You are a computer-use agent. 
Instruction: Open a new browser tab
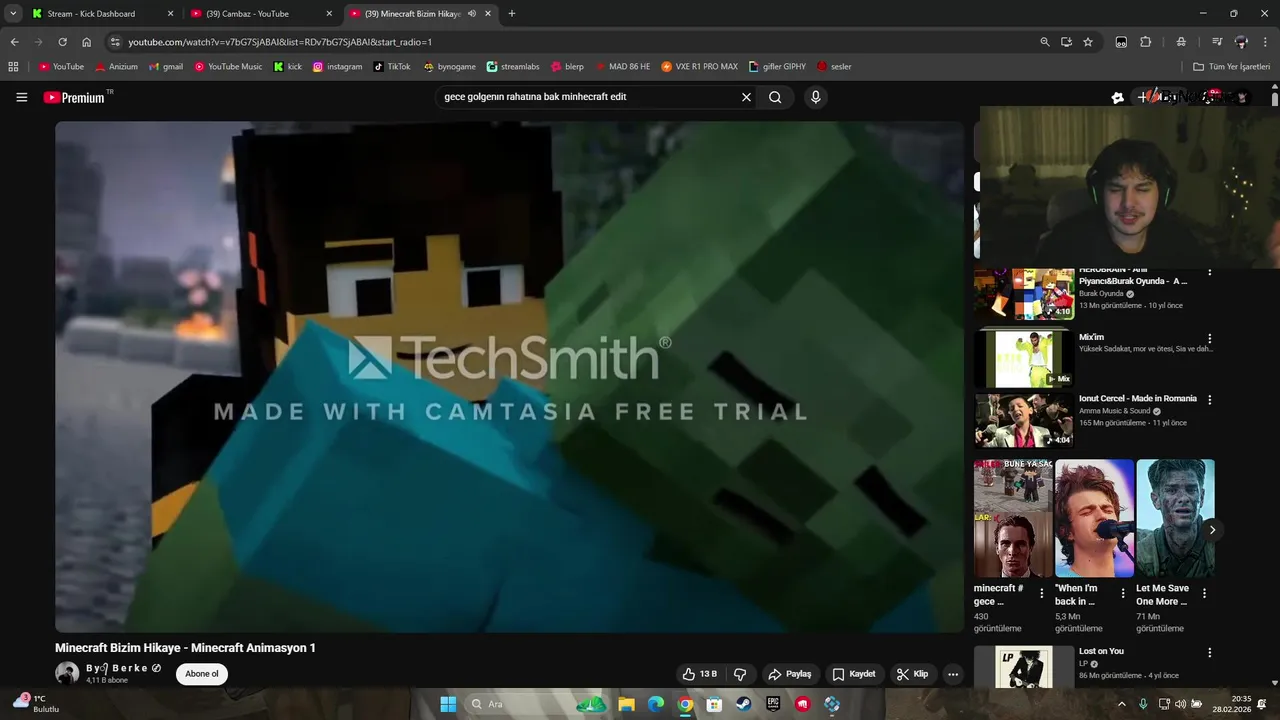tap(512, 14)
